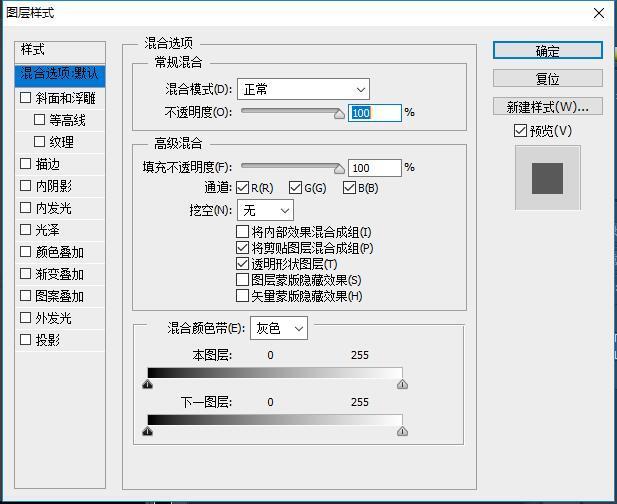Click the 复位 button
The image size is (617, 504).
coord(547,79)
